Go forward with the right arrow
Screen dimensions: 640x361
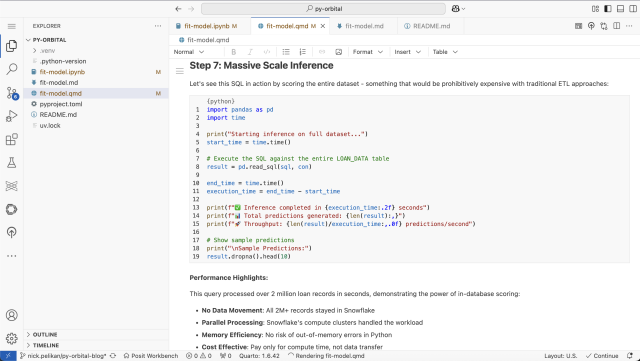point(191,9)
